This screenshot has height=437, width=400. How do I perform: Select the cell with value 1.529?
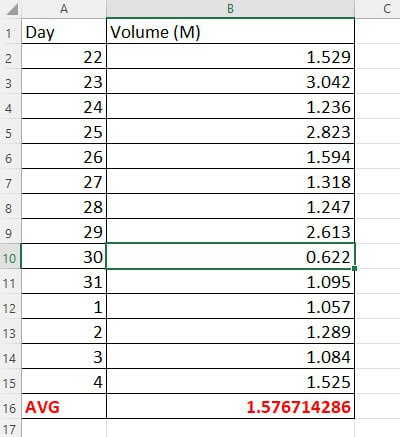pyautogui.click(x=230, y=56)
